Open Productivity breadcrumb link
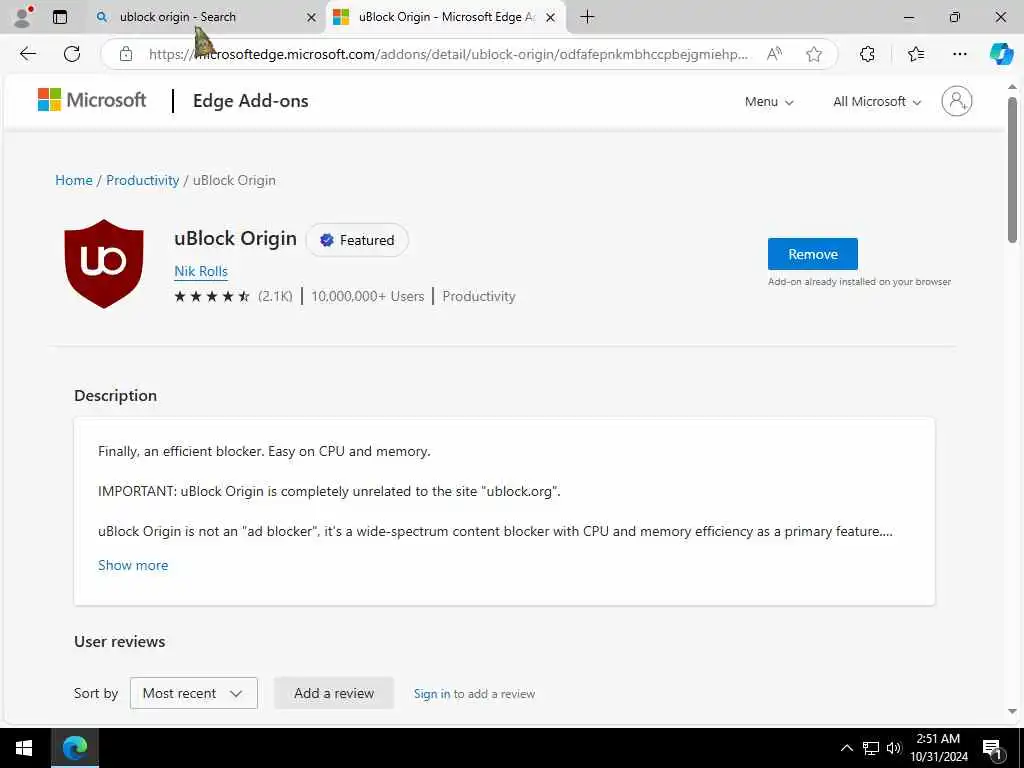Viewport: 1024px width, 768px height. click(142, 180)
